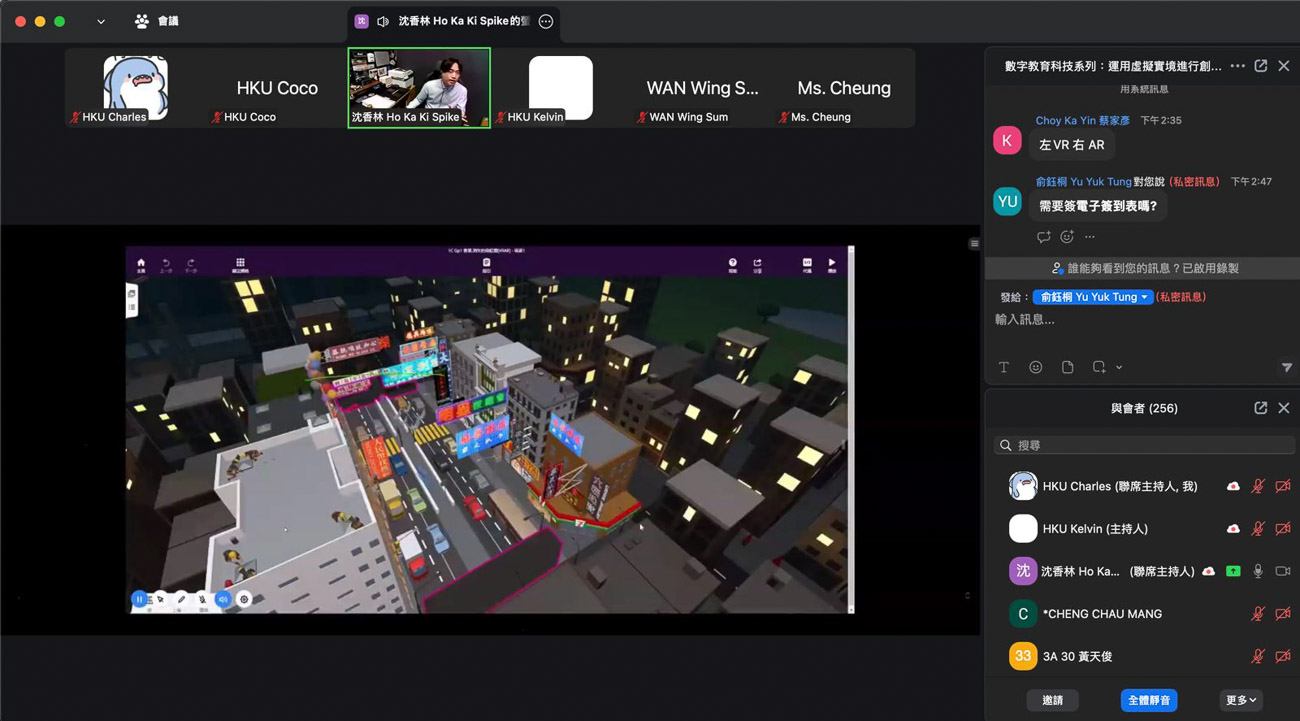Reply to the private message from Yu Yuk Tung
This screenshot has height=721, width=1300.
click(1043, 237)
